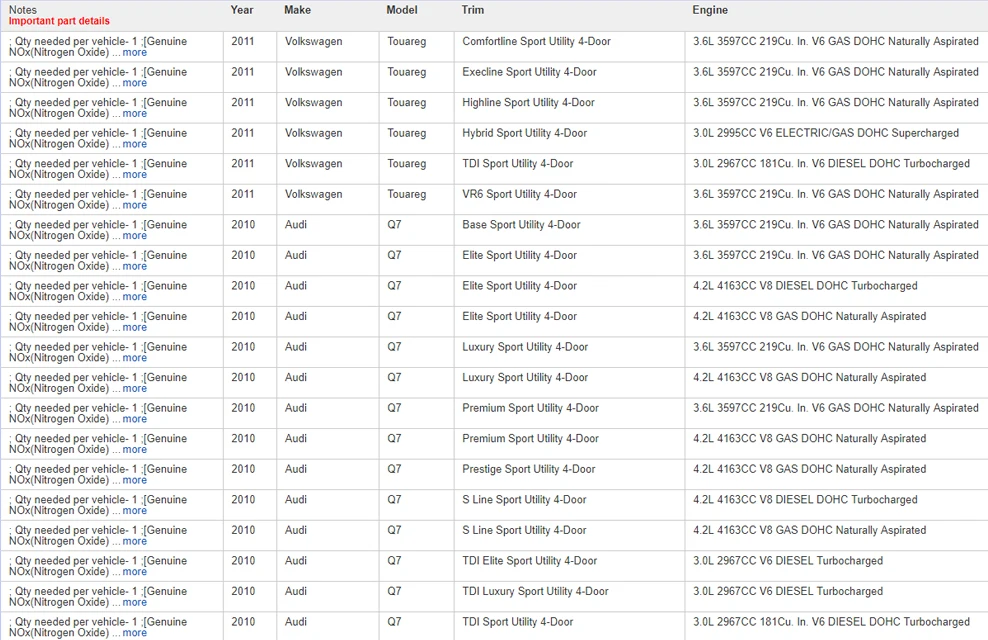
Task: Click the Notes column header
Action: coord(23,10)
